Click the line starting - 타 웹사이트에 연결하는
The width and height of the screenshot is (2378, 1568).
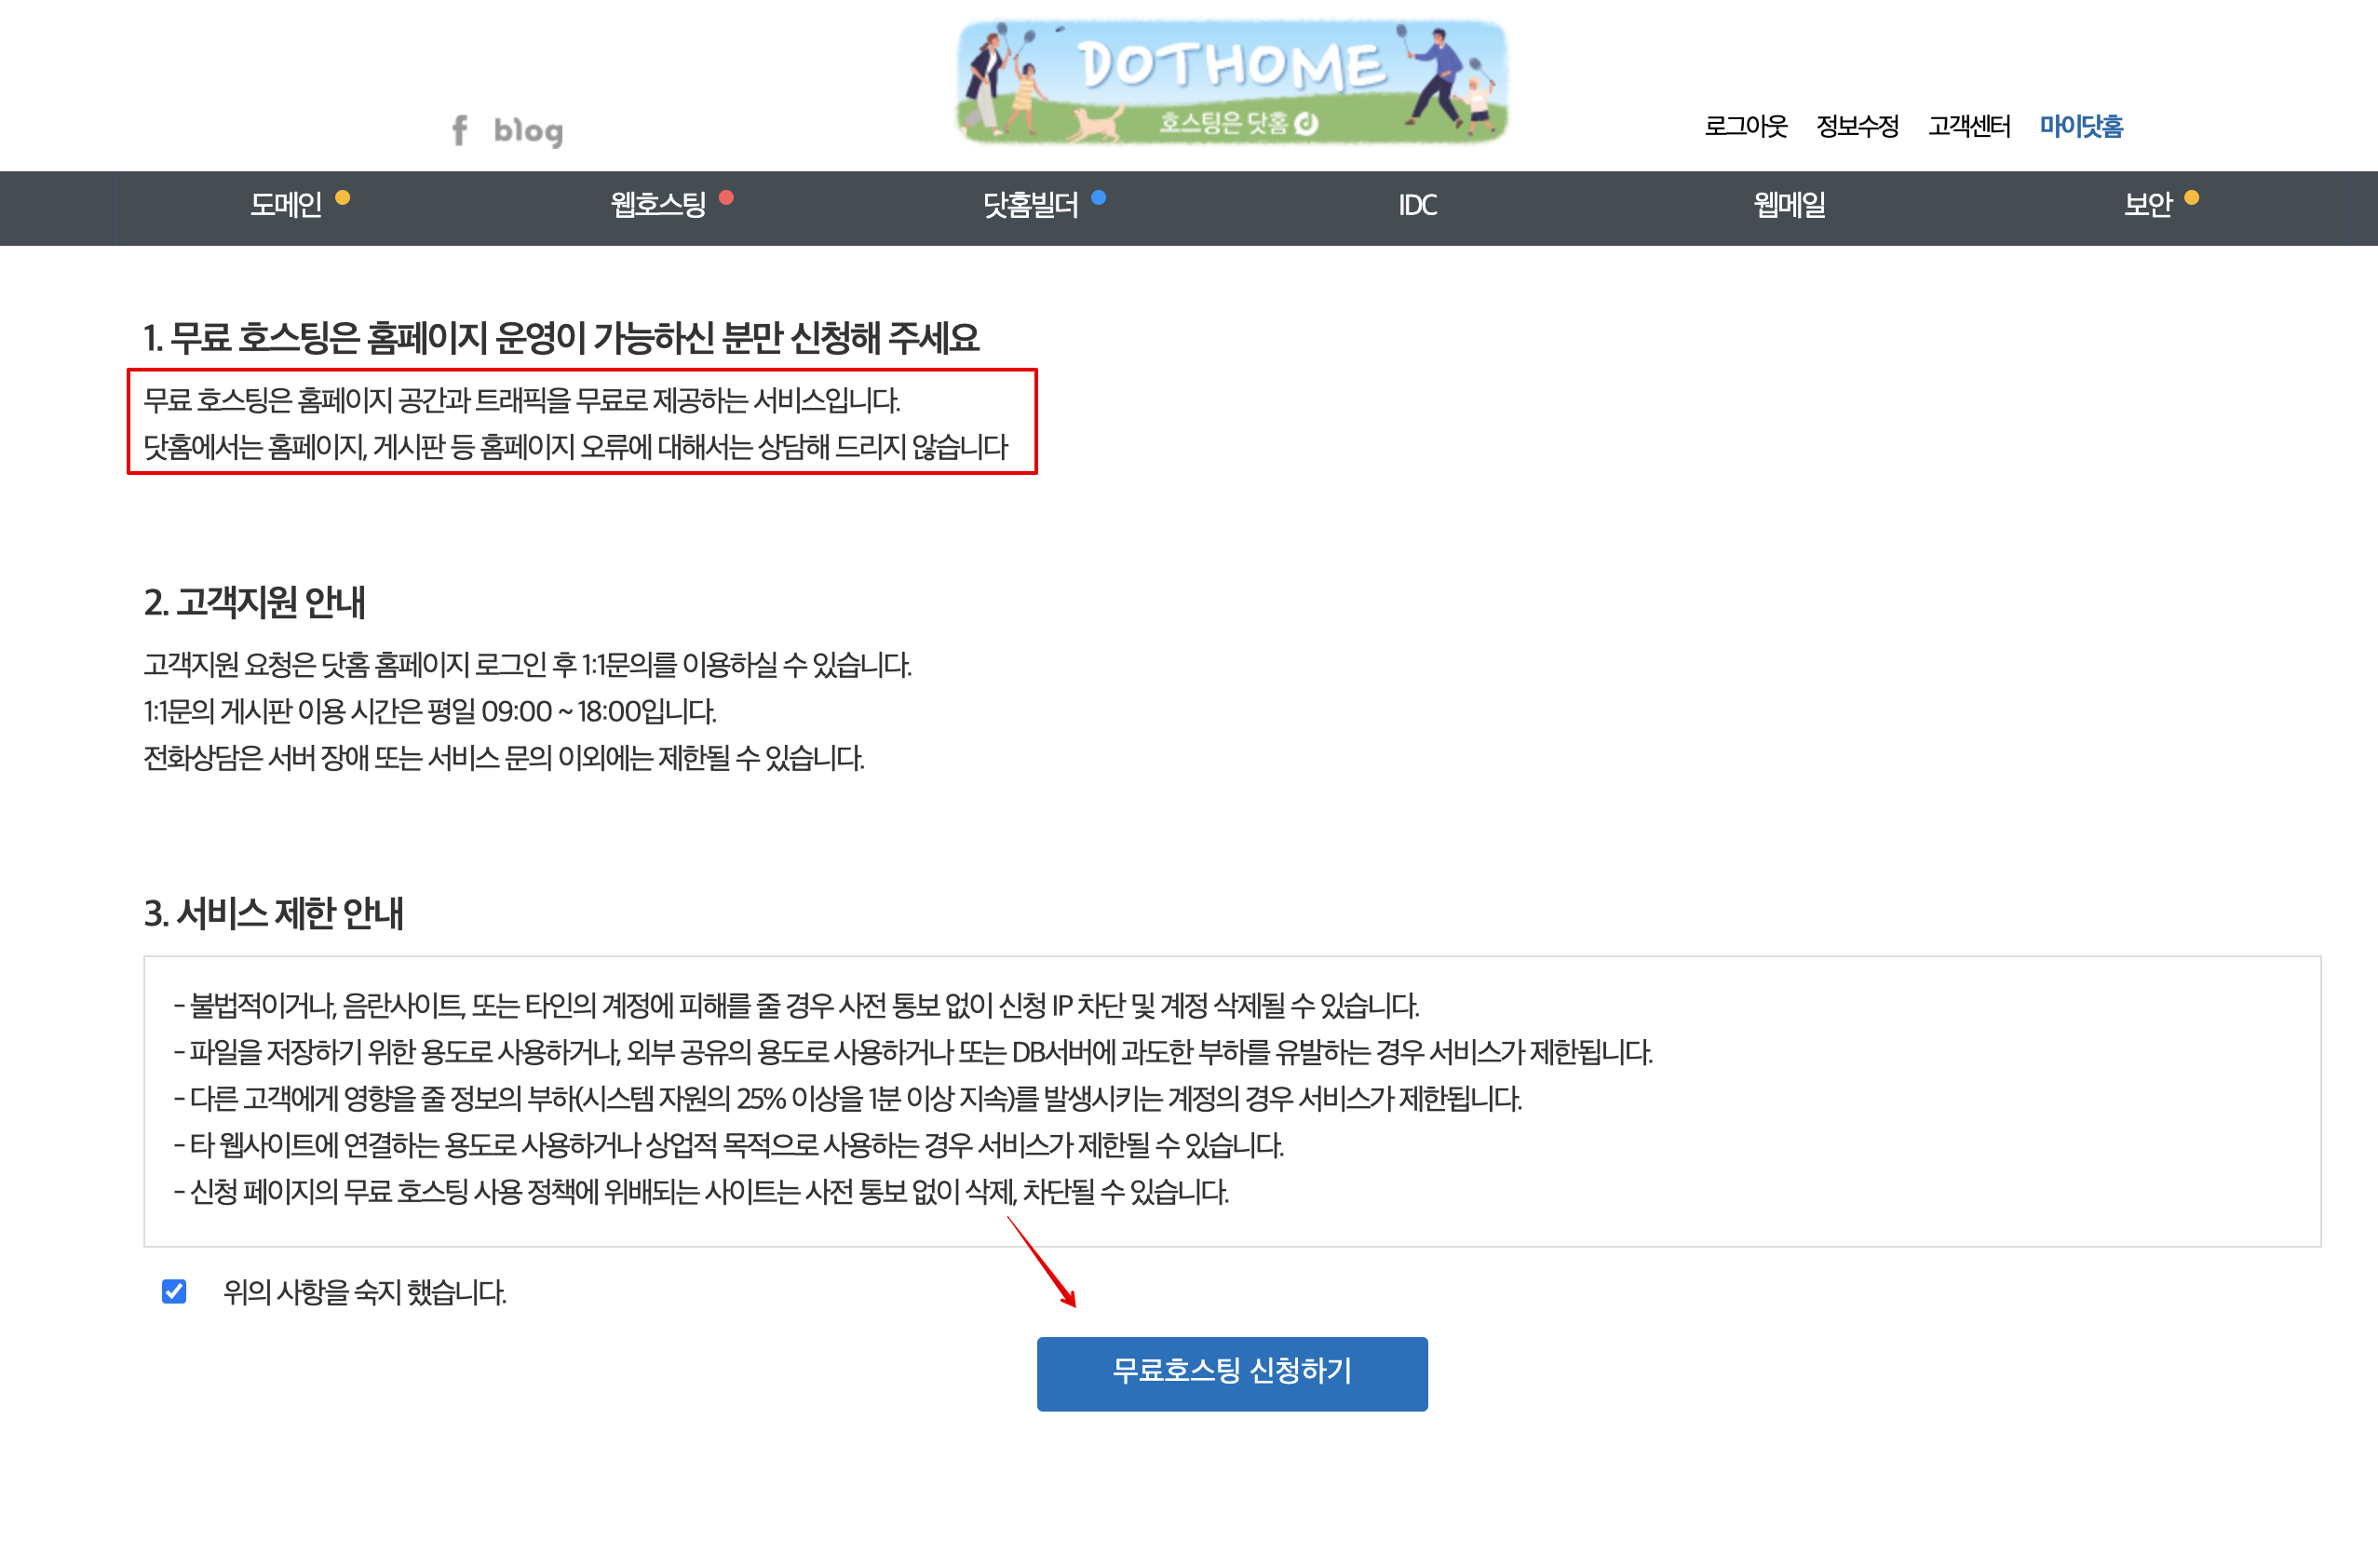click(x=729, y=1145)
